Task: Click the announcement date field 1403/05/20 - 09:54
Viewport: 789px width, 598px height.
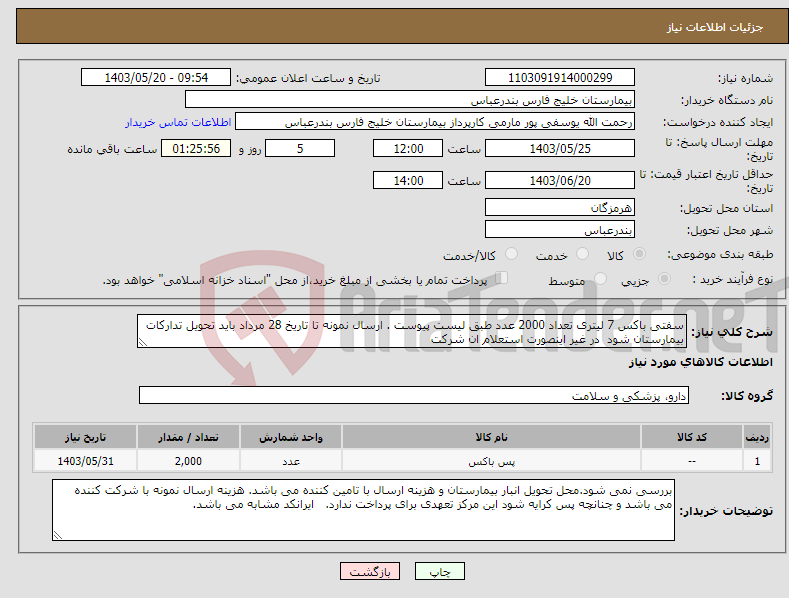Action: (156, 78)
